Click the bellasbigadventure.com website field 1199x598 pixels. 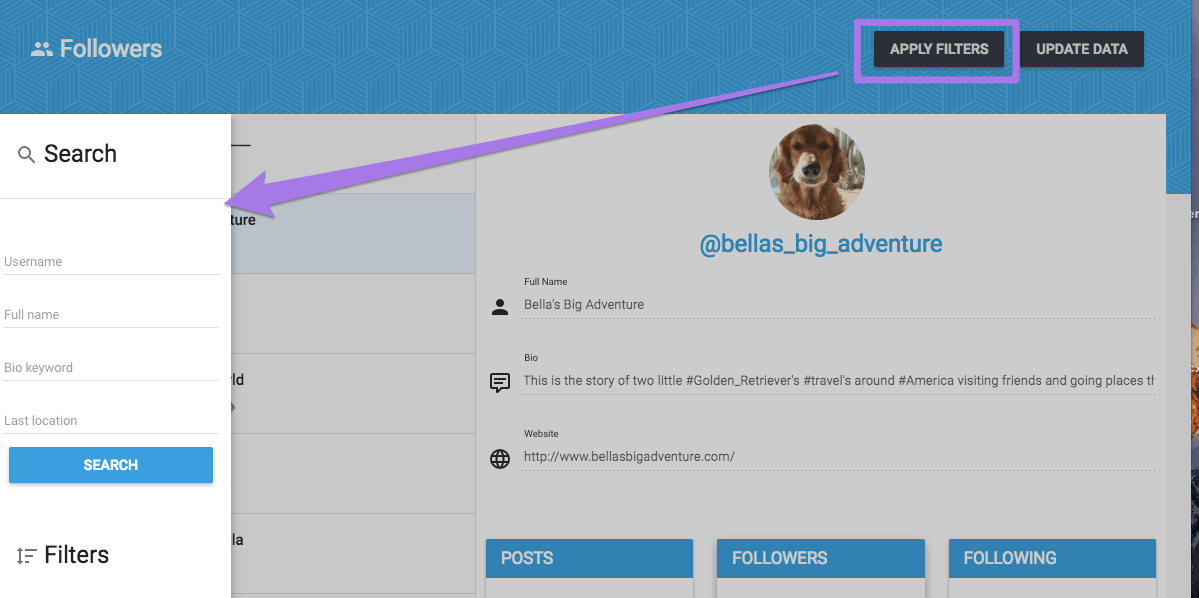(839, 457)
